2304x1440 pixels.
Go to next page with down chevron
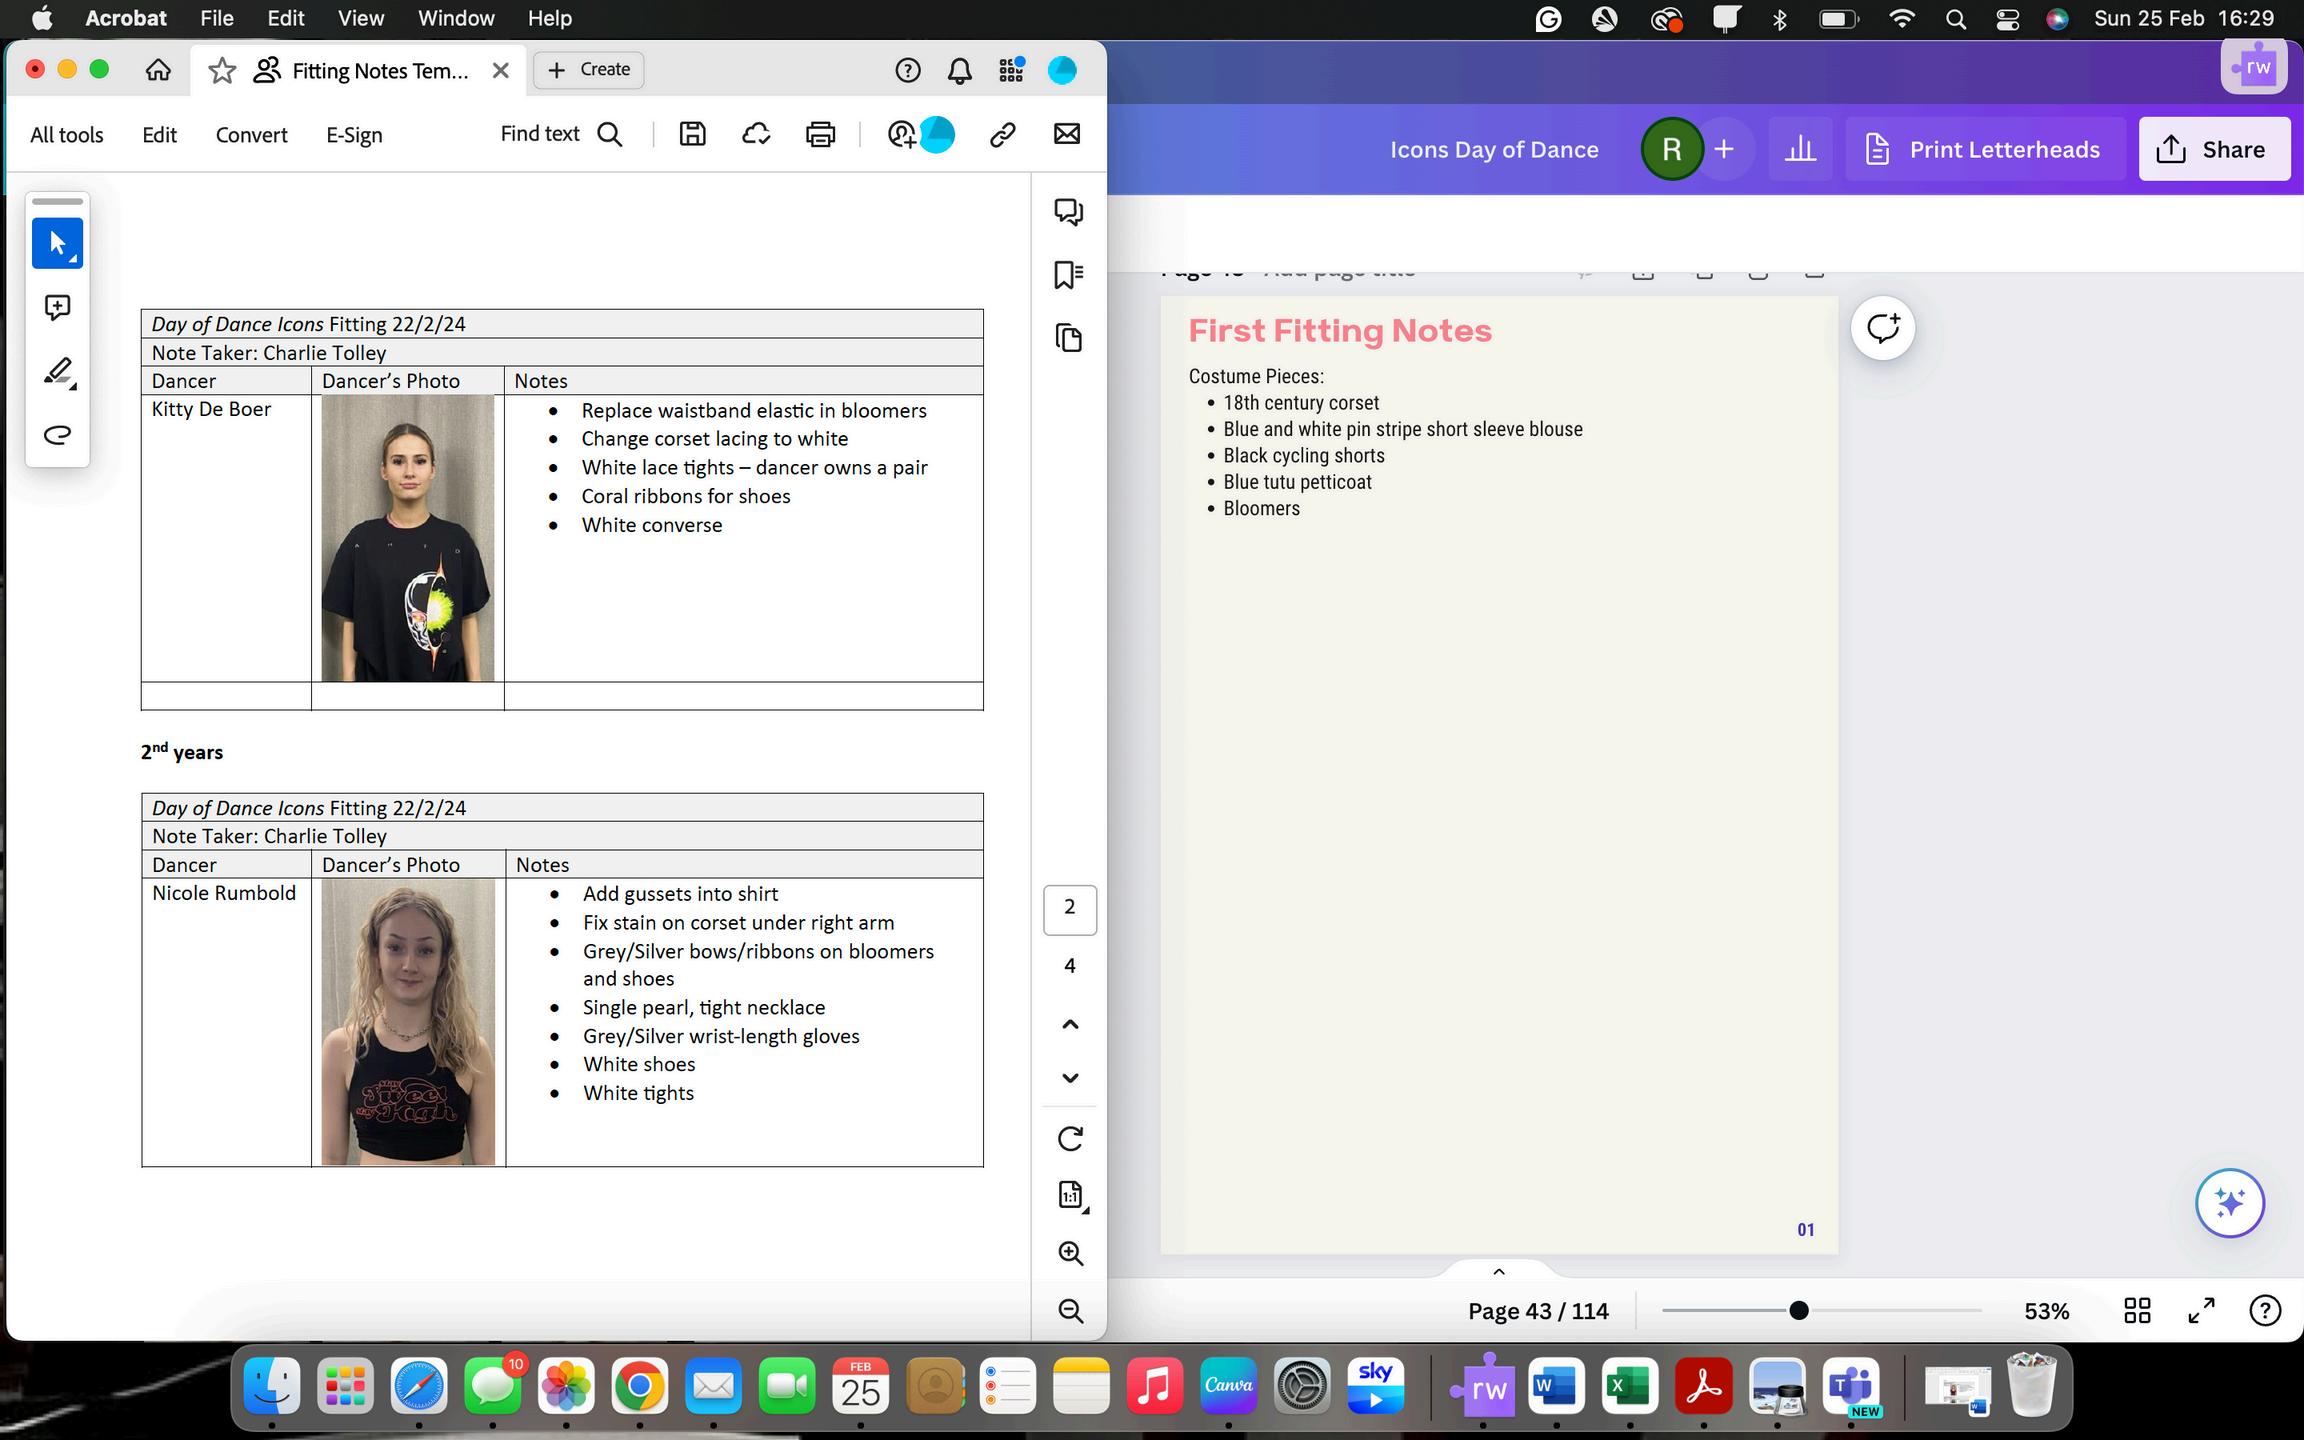pyautogui.click(x=1070, y=1078)
